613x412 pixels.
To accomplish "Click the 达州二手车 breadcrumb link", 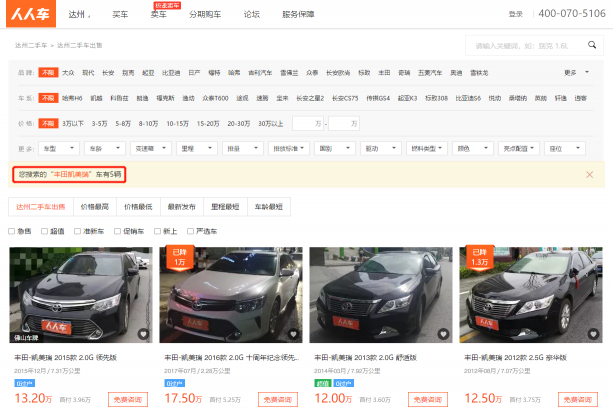I will coord(31,45).
